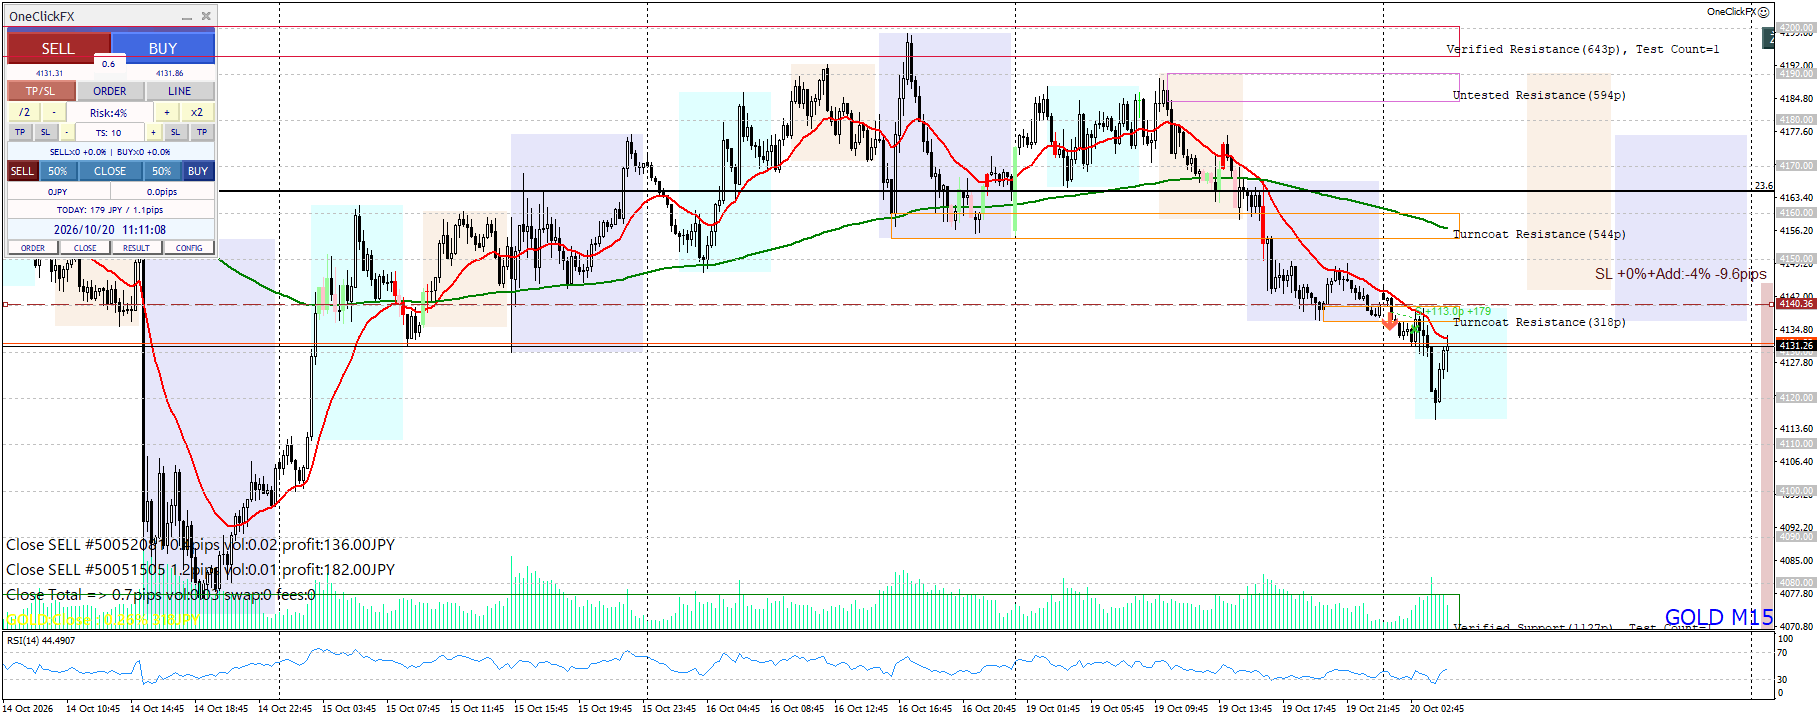The image size is (1820, 720).
Task: Open the ORDER tab beside TP/SL
Action: [110, 91]
